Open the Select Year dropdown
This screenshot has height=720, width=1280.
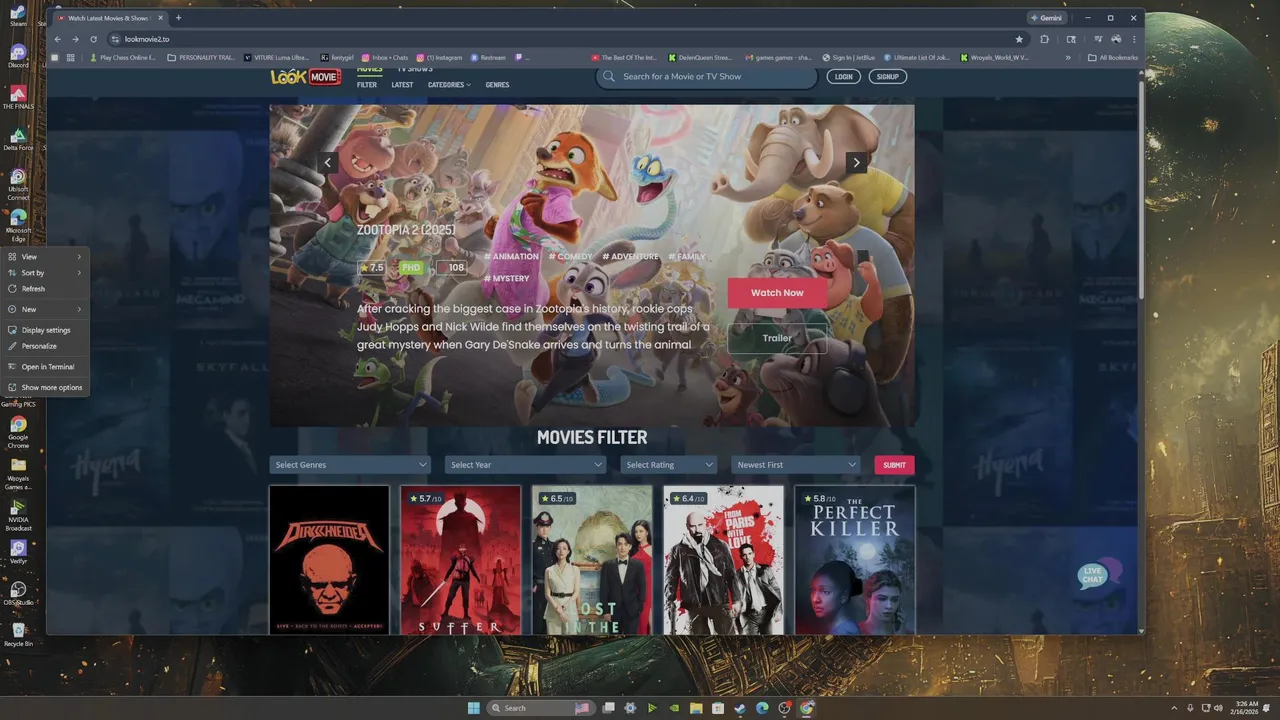[526, 464]
